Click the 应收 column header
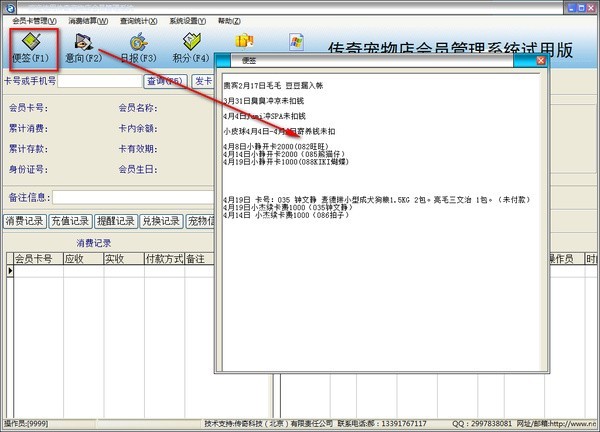Image resolution: width=600 pixels, height=432 pixels. point(83,259)
